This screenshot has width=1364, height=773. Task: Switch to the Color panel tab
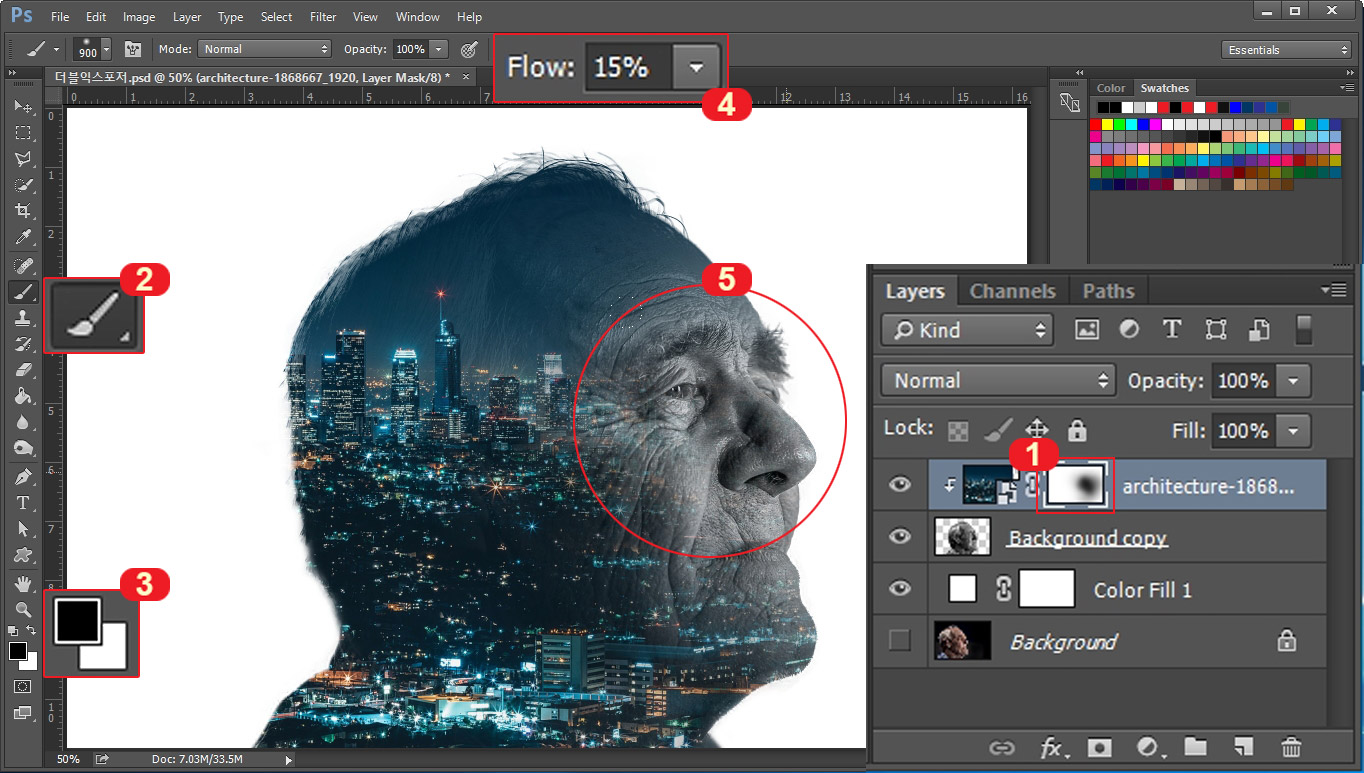[x=1111, y=88]
